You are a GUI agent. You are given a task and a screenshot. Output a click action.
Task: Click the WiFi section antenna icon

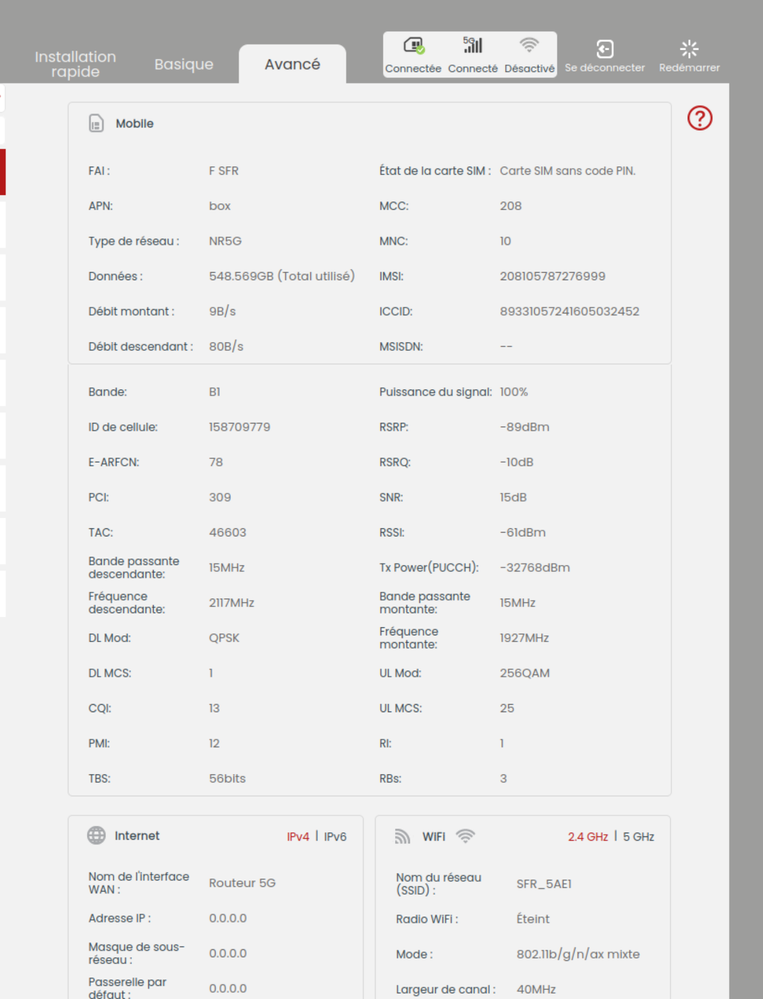point(402,836)
